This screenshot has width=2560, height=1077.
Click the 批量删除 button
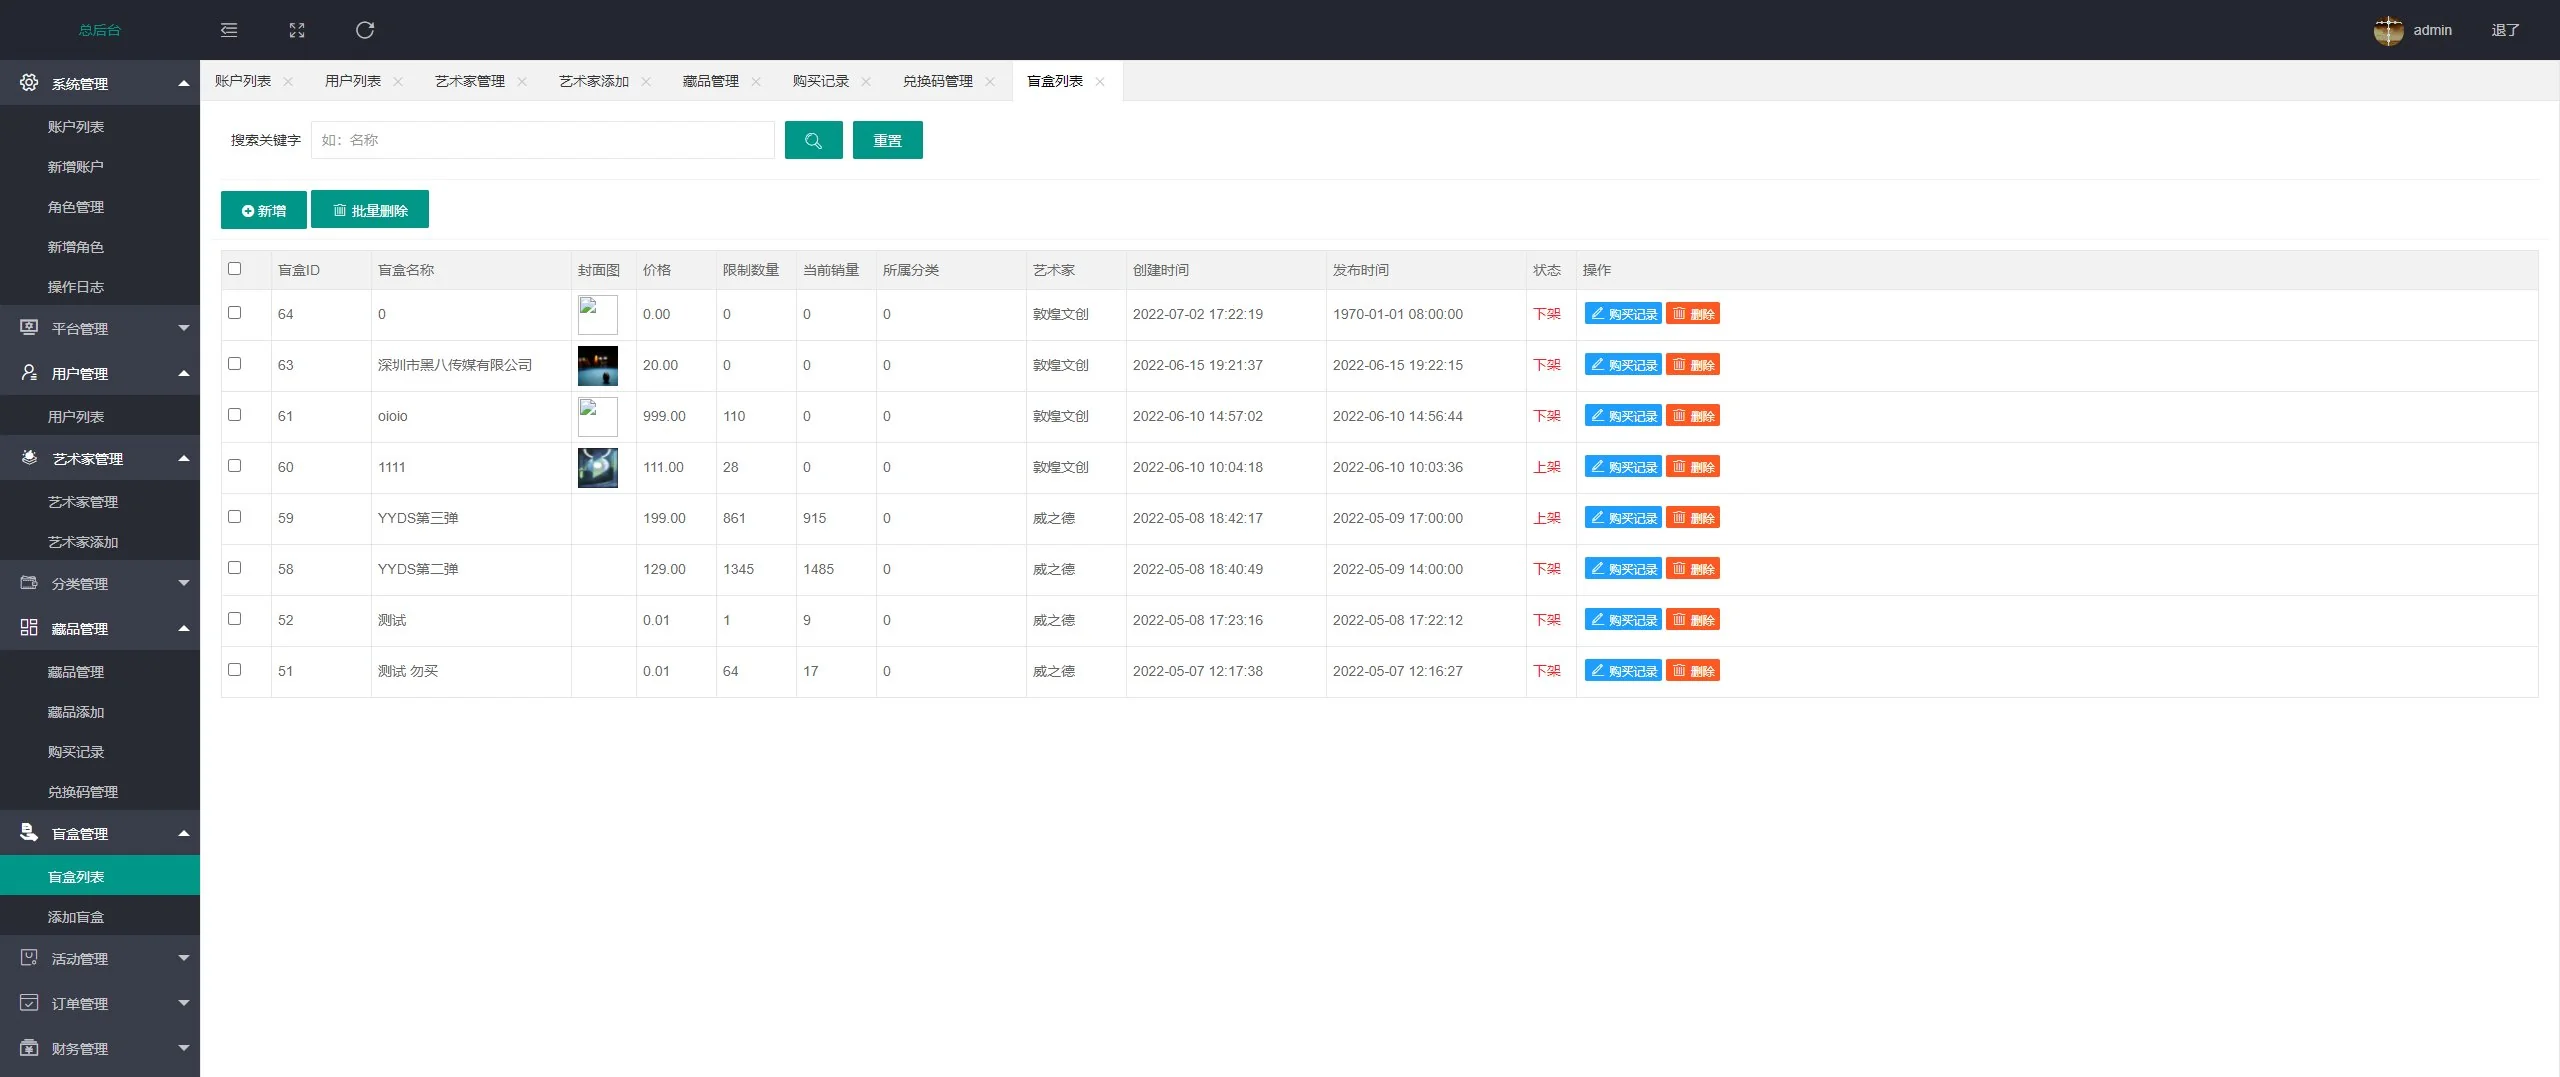(370, 210)
